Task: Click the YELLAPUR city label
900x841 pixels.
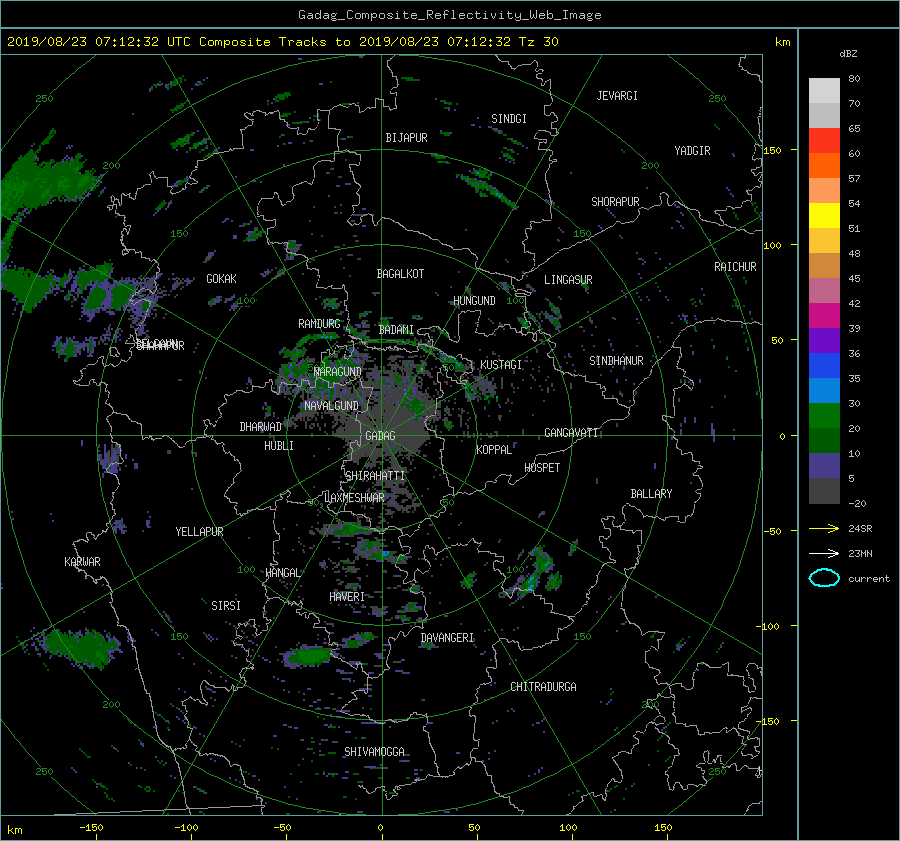Action: pos(199,532)
